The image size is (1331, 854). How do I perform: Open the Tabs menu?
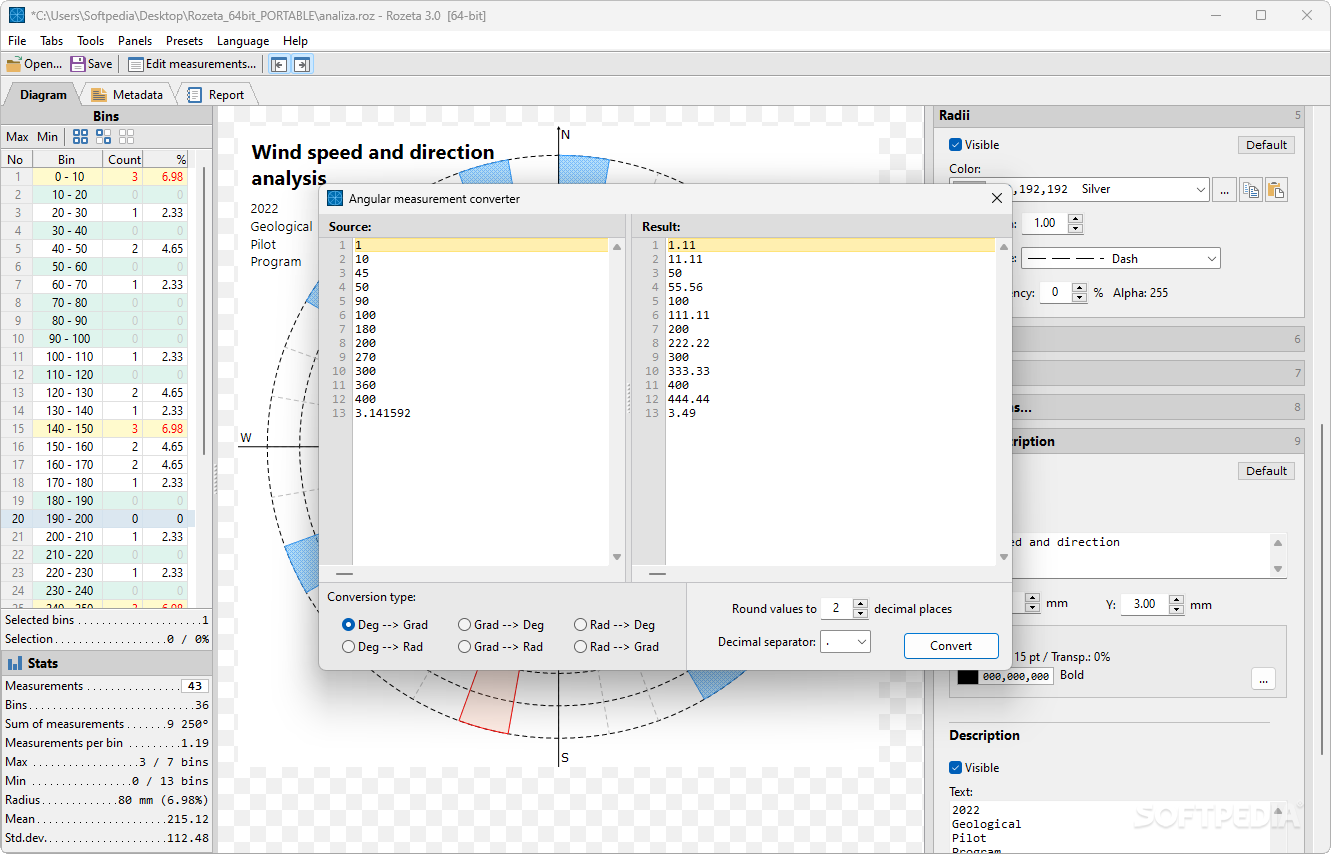point(51,41)
